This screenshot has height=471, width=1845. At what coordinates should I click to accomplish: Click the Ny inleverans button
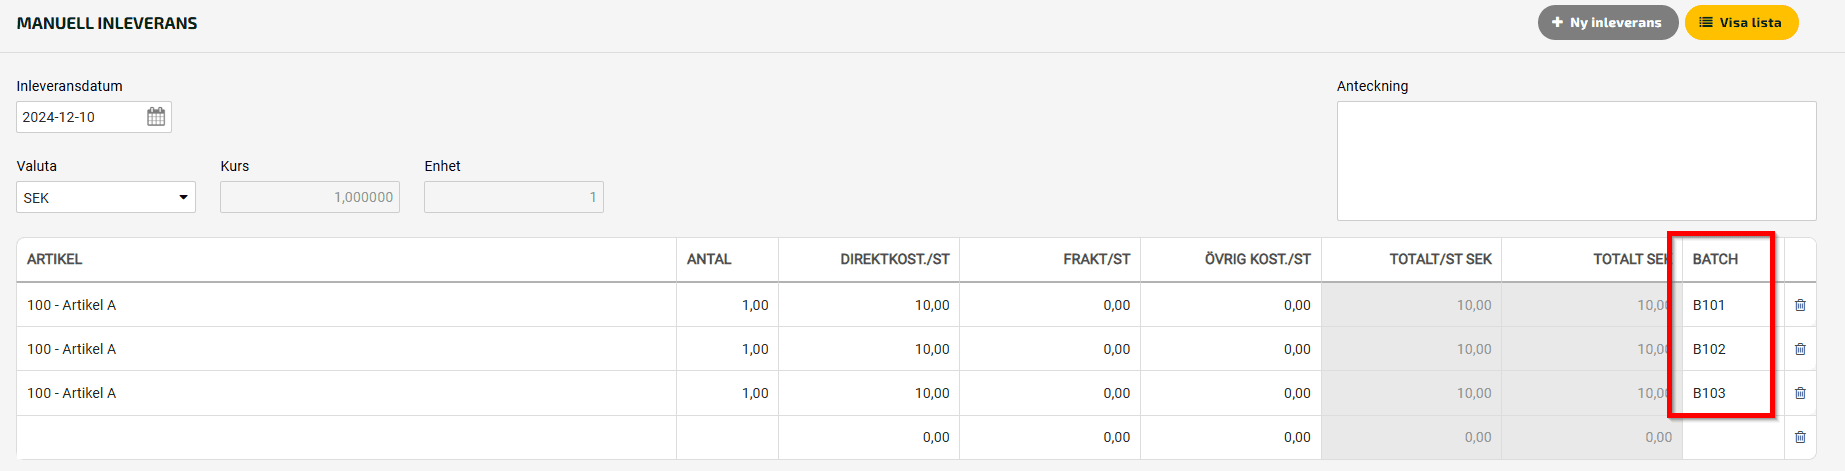pyautogui.click(x=1607, y=22)
